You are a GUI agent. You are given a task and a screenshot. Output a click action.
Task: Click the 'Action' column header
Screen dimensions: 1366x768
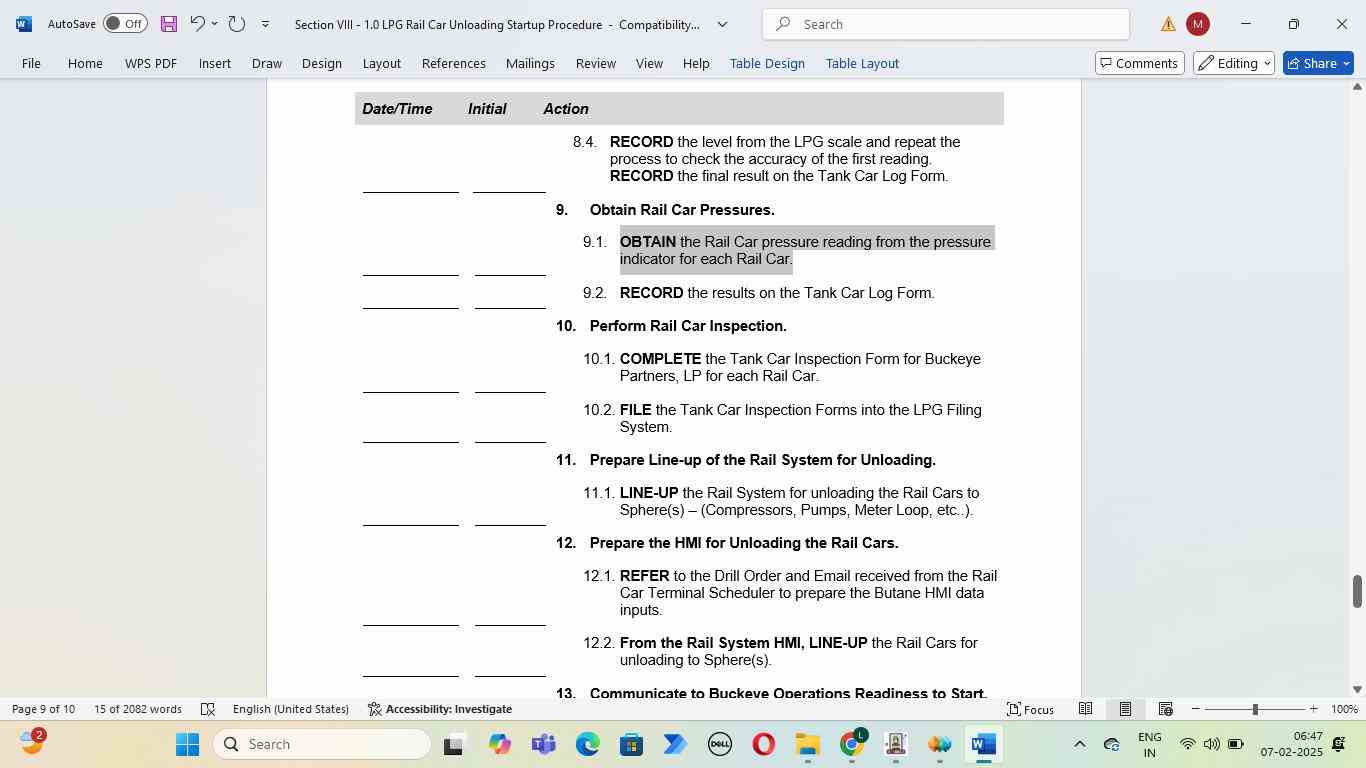[x=566, y=109]
